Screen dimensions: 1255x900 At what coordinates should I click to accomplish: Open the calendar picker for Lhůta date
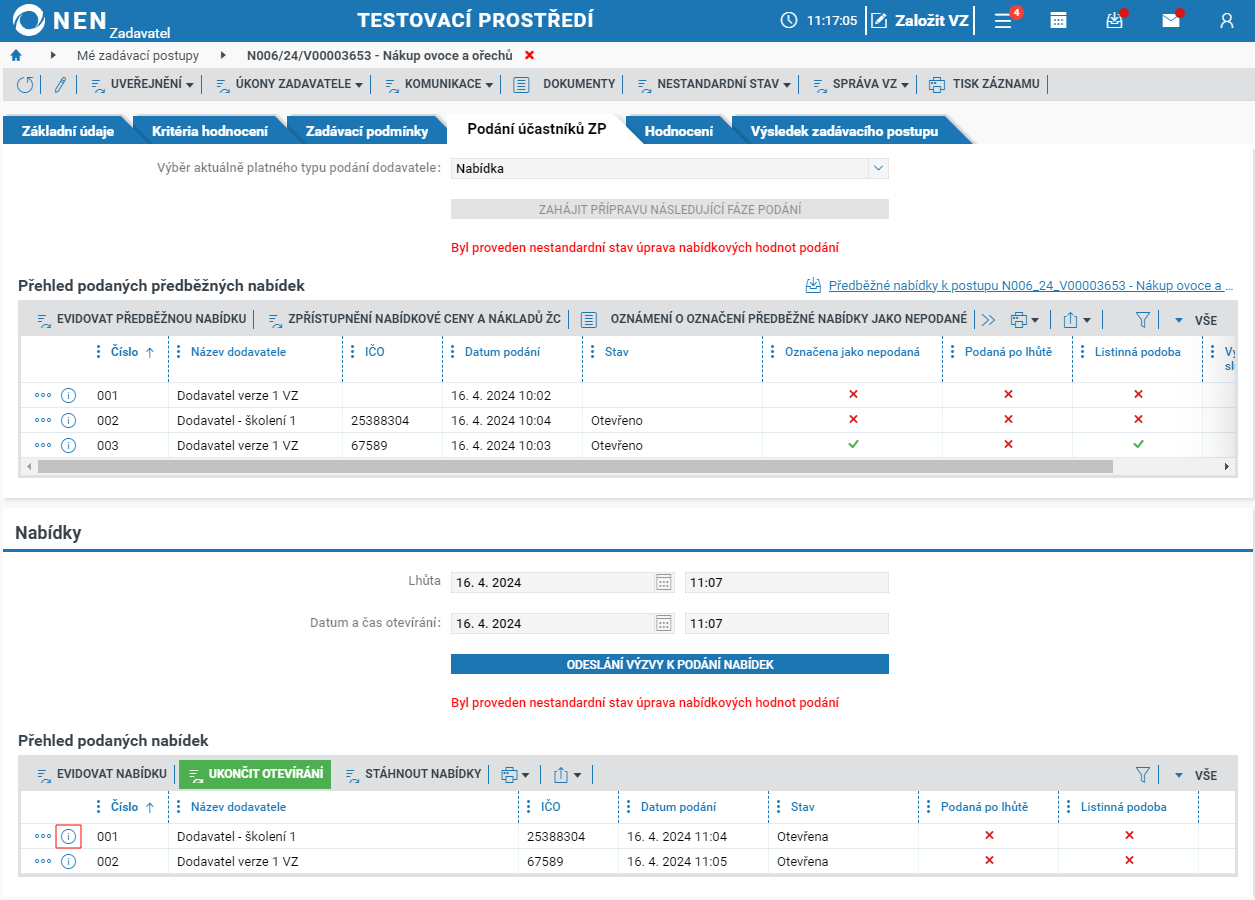pyautogui.click(x=664, y=582)
